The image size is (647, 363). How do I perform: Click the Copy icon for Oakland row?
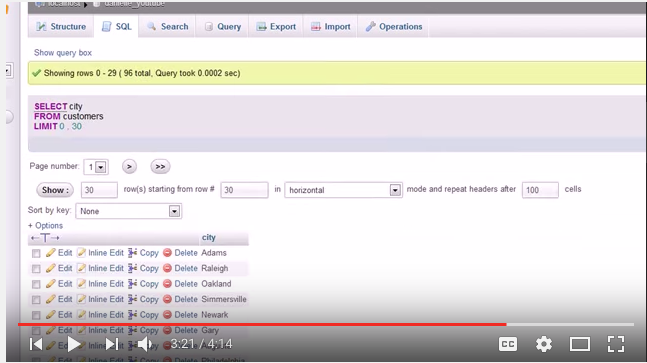pyautogui.click(x=132, y=284)
